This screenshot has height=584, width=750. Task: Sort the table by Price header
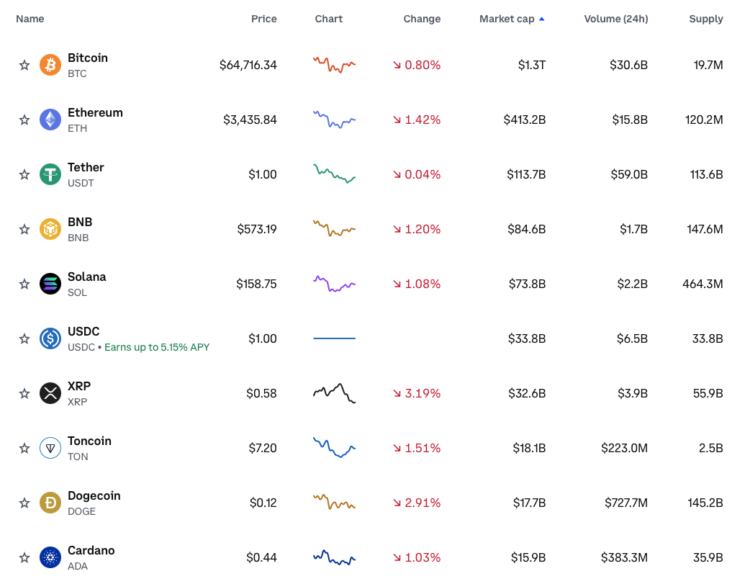click(x=264, y=19)
